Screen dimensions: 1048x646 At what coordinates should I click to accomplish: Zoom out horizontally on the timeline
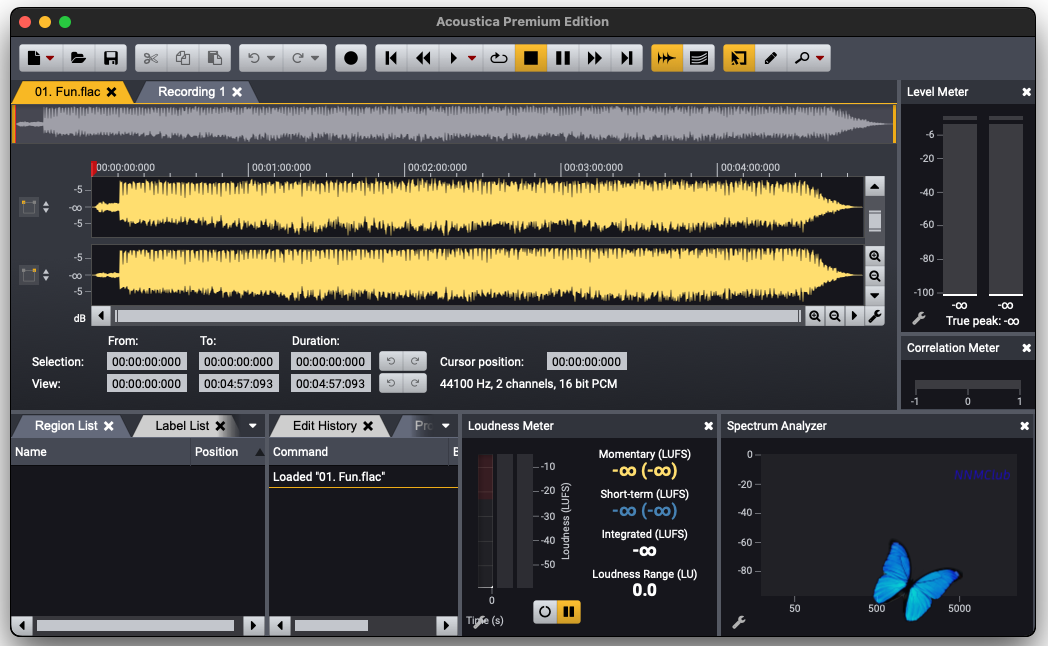pos(835,316)
